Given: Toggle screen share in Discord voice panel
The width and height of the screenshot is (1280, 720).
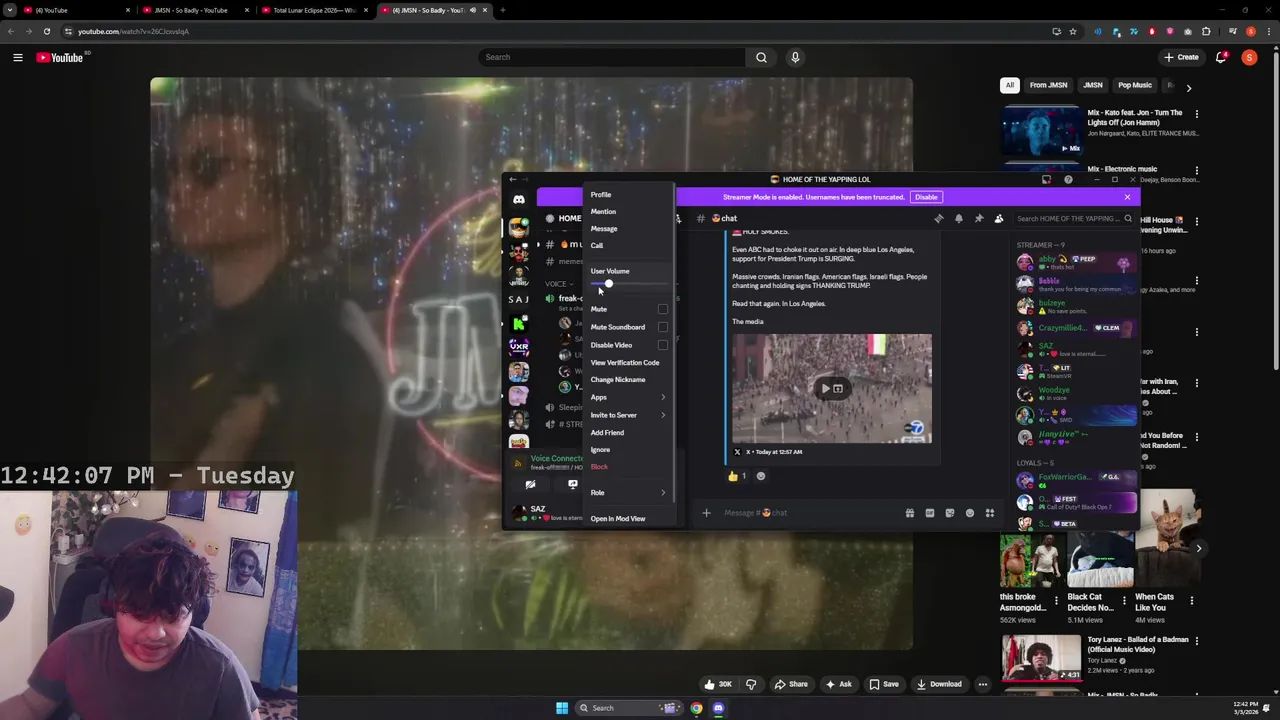Looking at the screenshot, I should (x=572, y=484).
